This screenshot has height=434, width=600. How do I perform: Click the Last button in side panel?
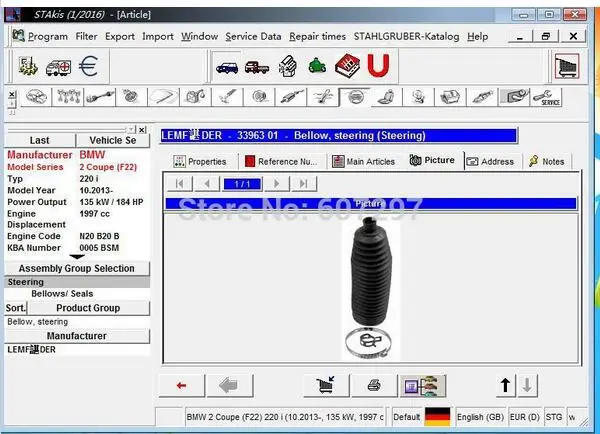[x=40, y=140]
